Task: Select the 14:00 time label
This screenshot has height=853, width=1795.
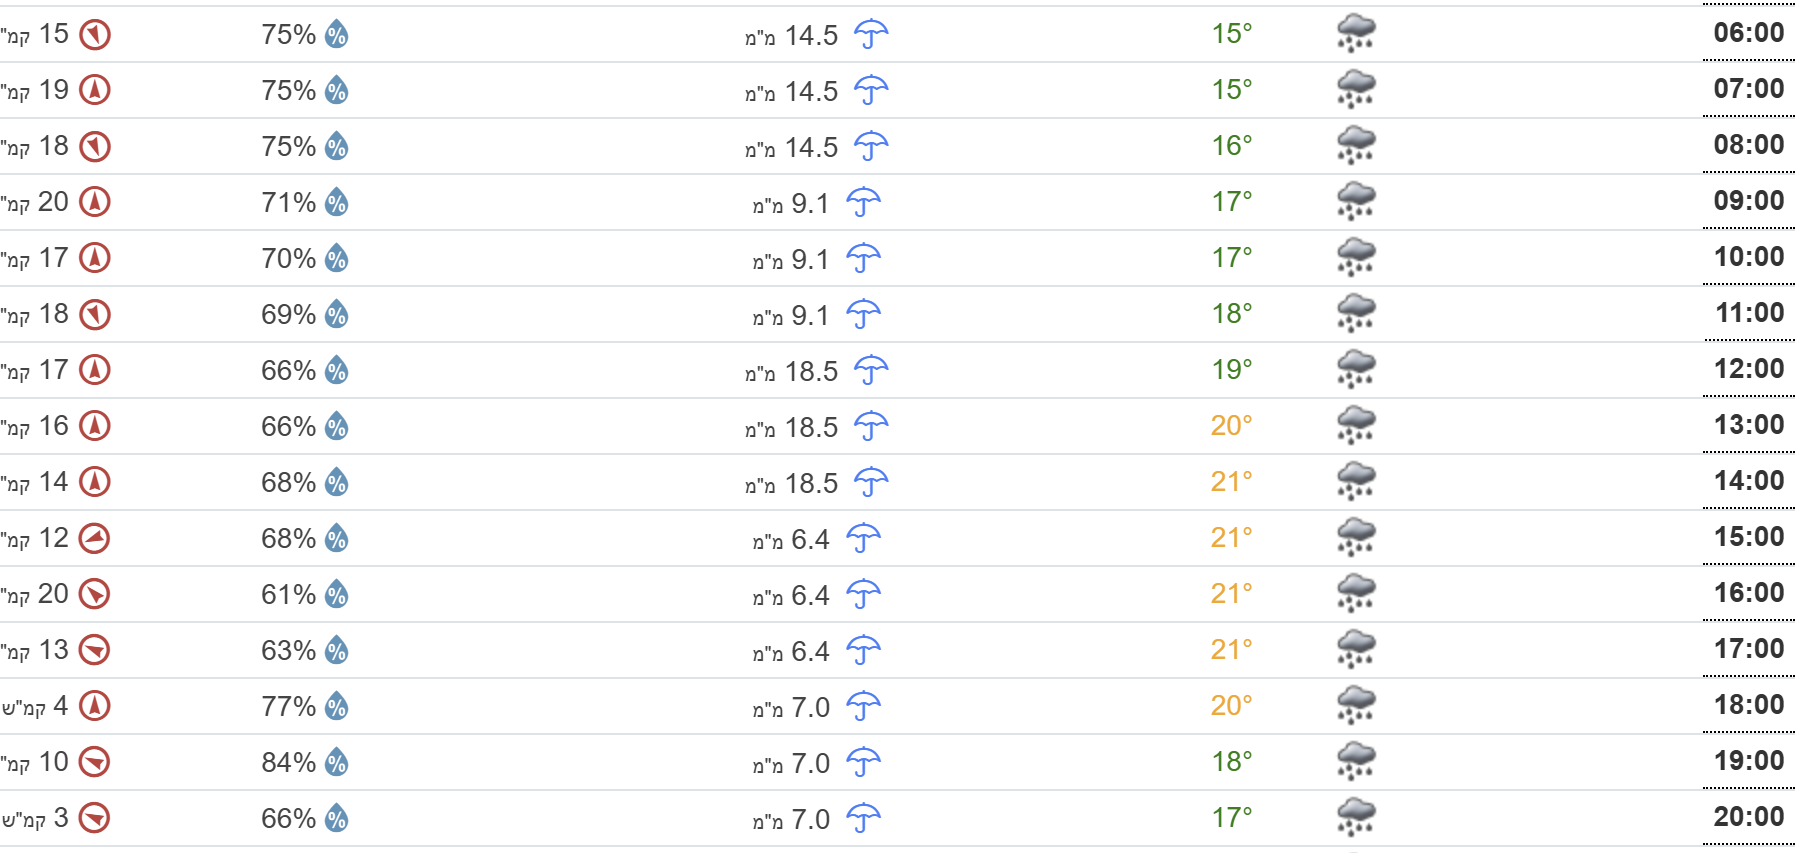Action: [1748, 481]
